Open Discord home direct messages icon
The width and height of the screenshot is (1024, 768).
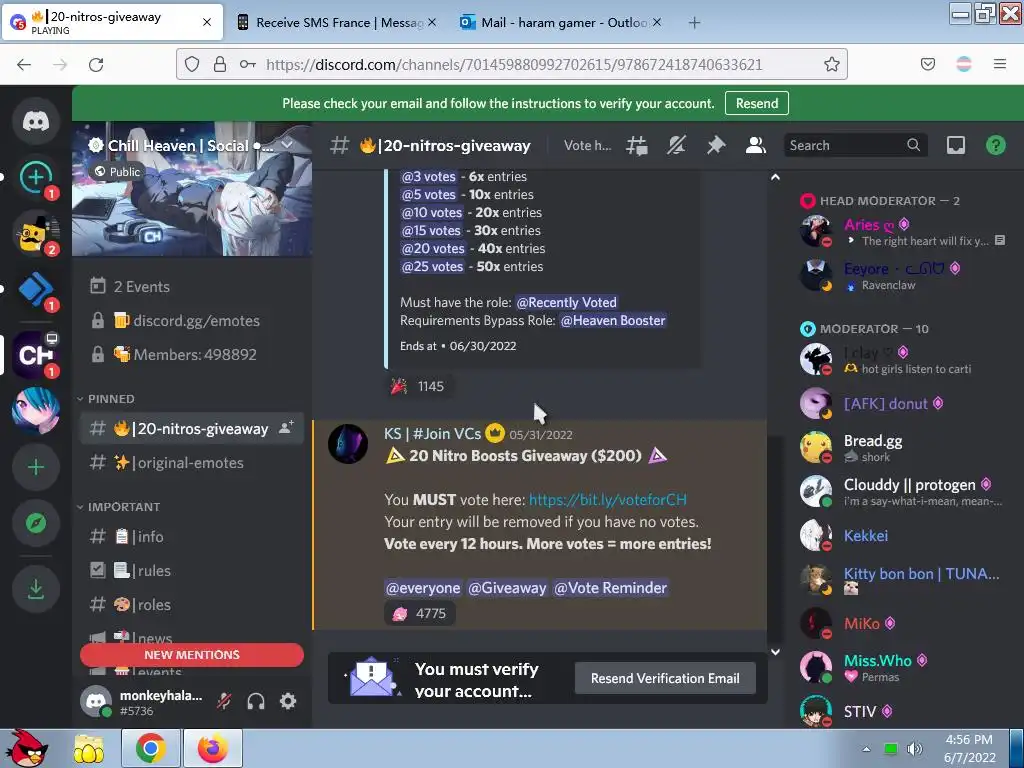36,121
